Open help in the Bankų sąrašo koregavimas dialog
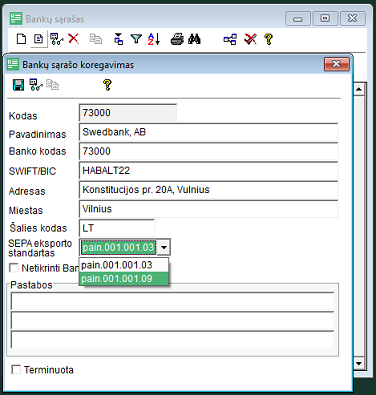 click(x=107, y=85)
